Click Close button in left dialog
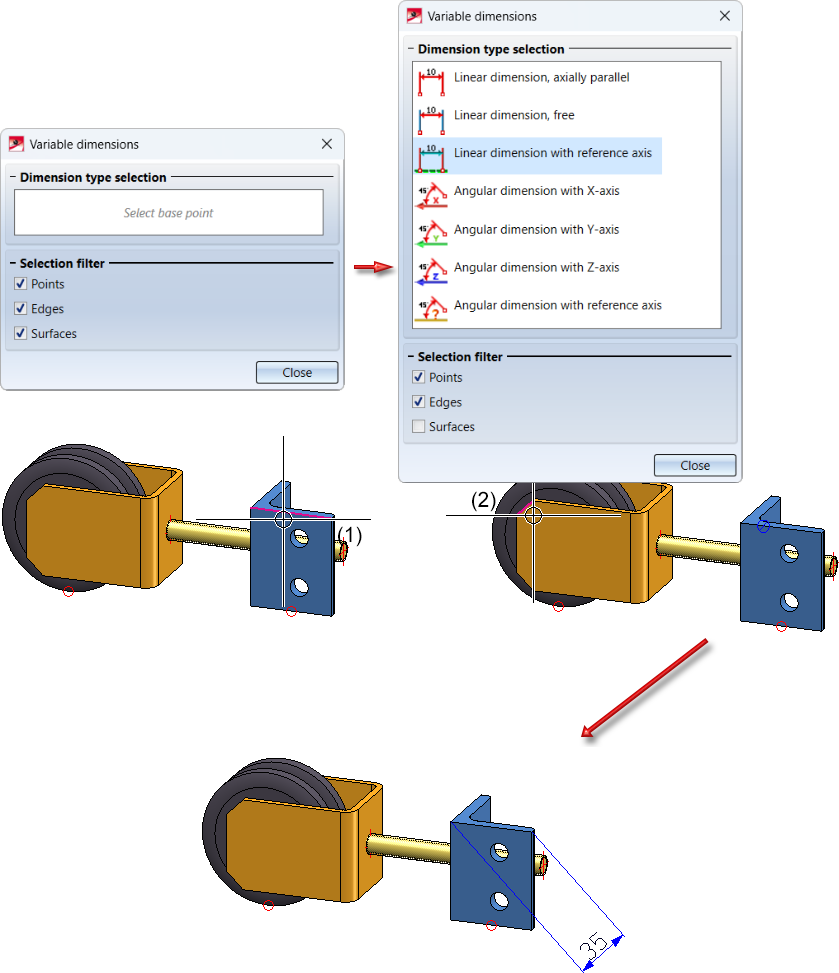The width and height of the screenshot is (839, 973). coord(297,372)
